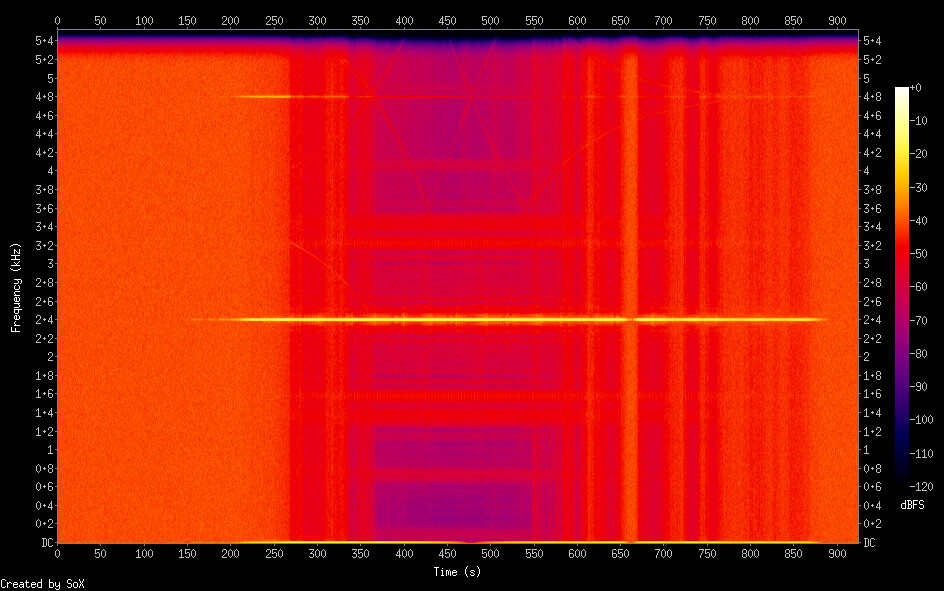Viewport: 944px width, 591px height.
Task: Click the 450 tick on the bottom time axis
Action: pyautogui.click(x=447, y=553)
